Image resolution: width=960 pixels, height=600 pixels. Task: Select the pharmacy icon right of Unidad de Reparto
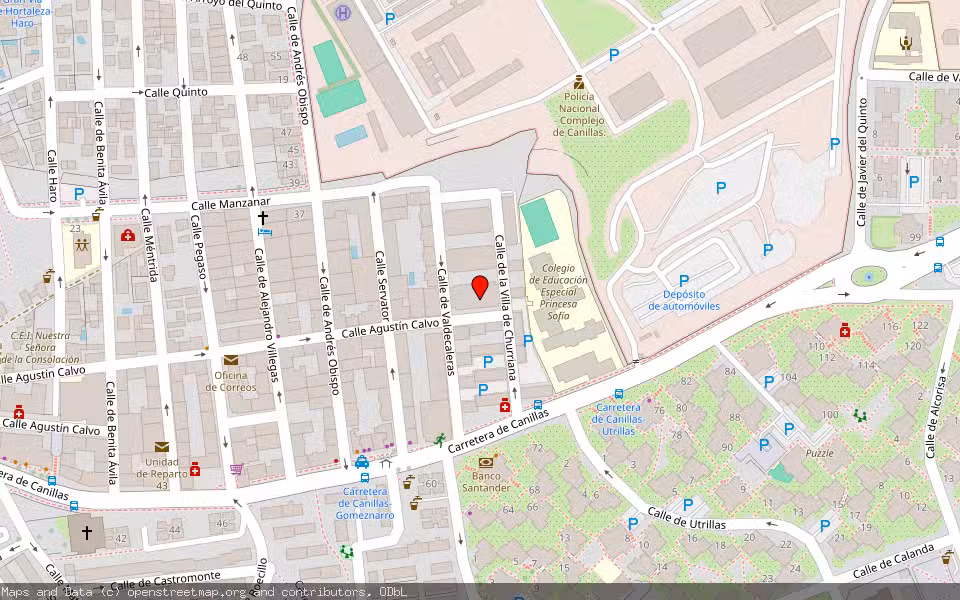(195, 470)
